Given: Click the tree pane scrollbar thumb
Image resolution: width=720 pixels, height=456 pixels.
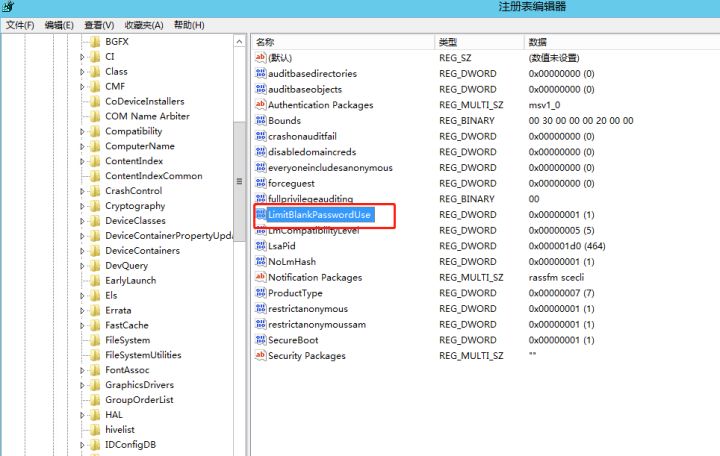Looking at the screenshot, I should point(239,181).
